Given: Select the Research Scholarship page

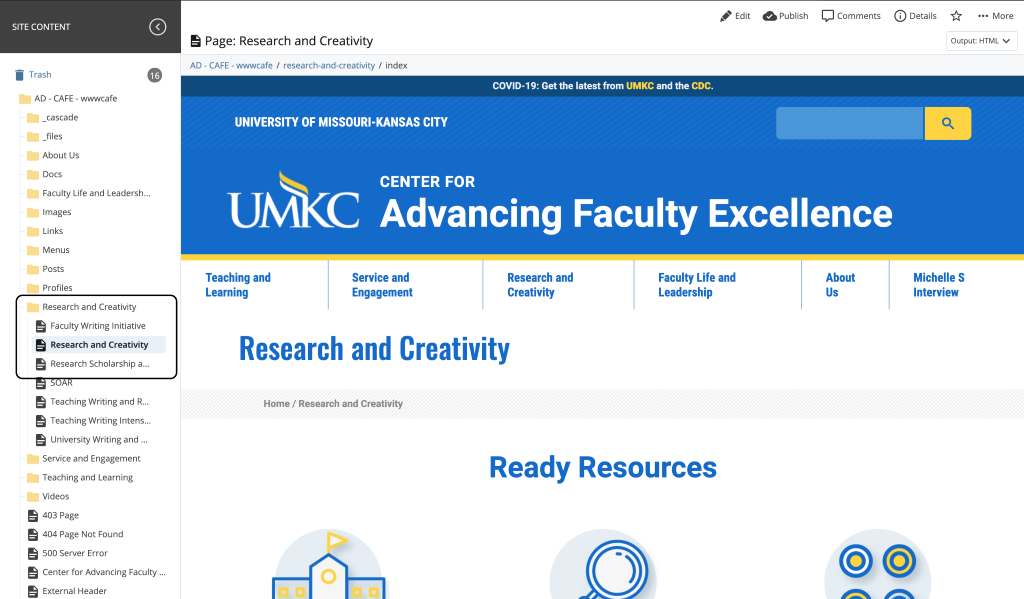Looking at the screenshot, I should point(93,364).
